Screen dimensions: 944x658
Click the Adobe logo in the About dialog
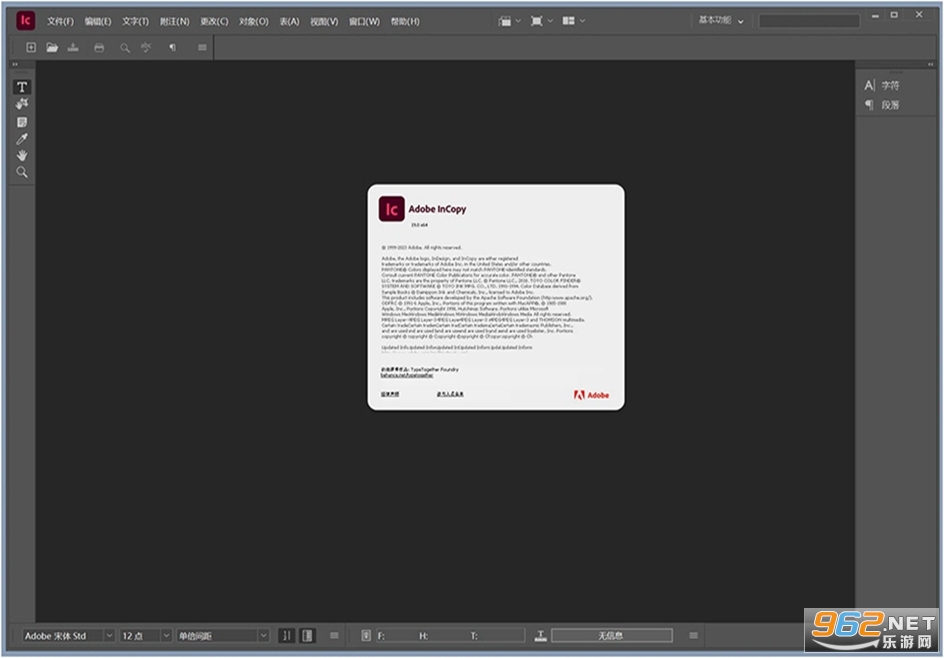[x=591, y=395]
